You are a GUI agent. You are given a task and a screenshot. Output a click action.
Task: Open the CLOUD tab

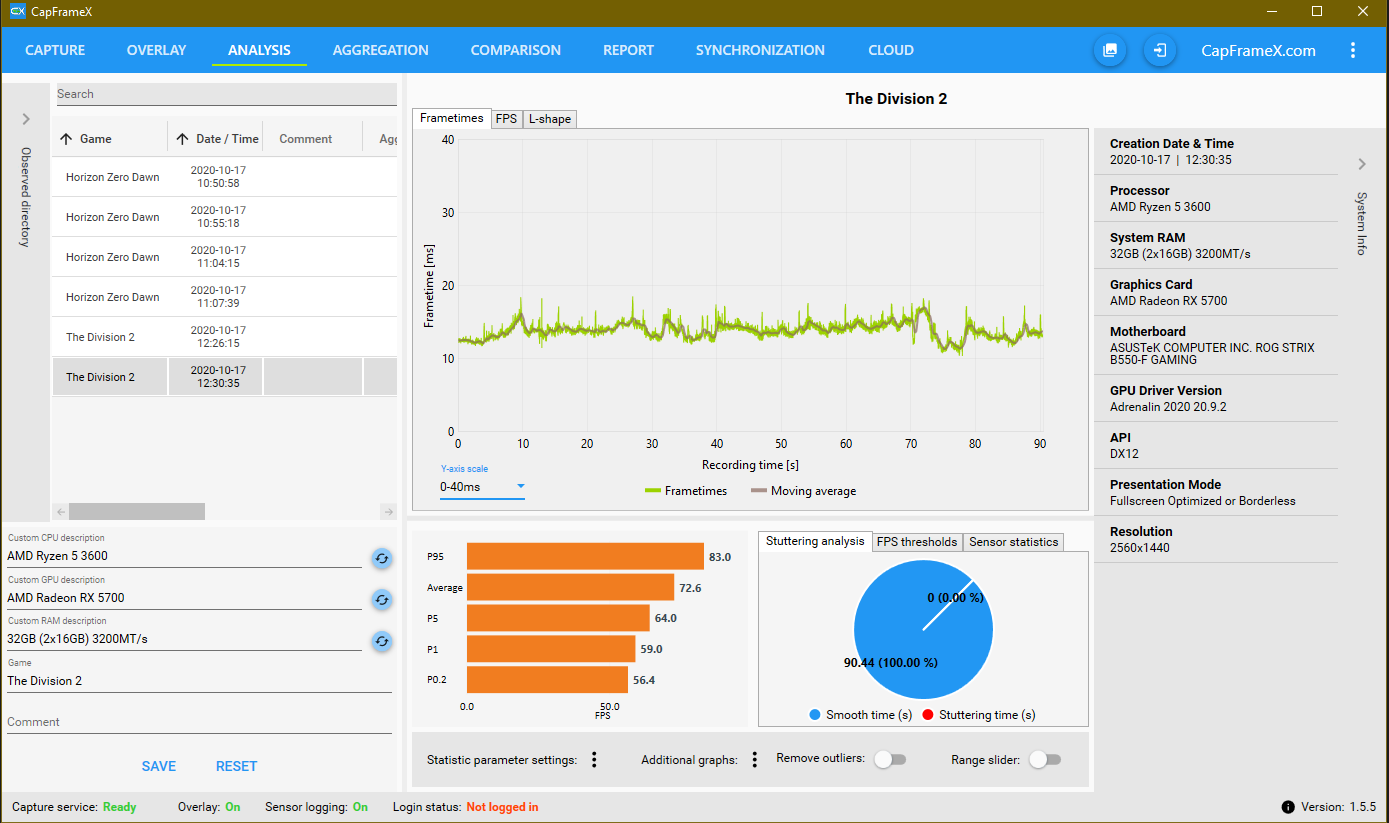(x=891, y=50)
